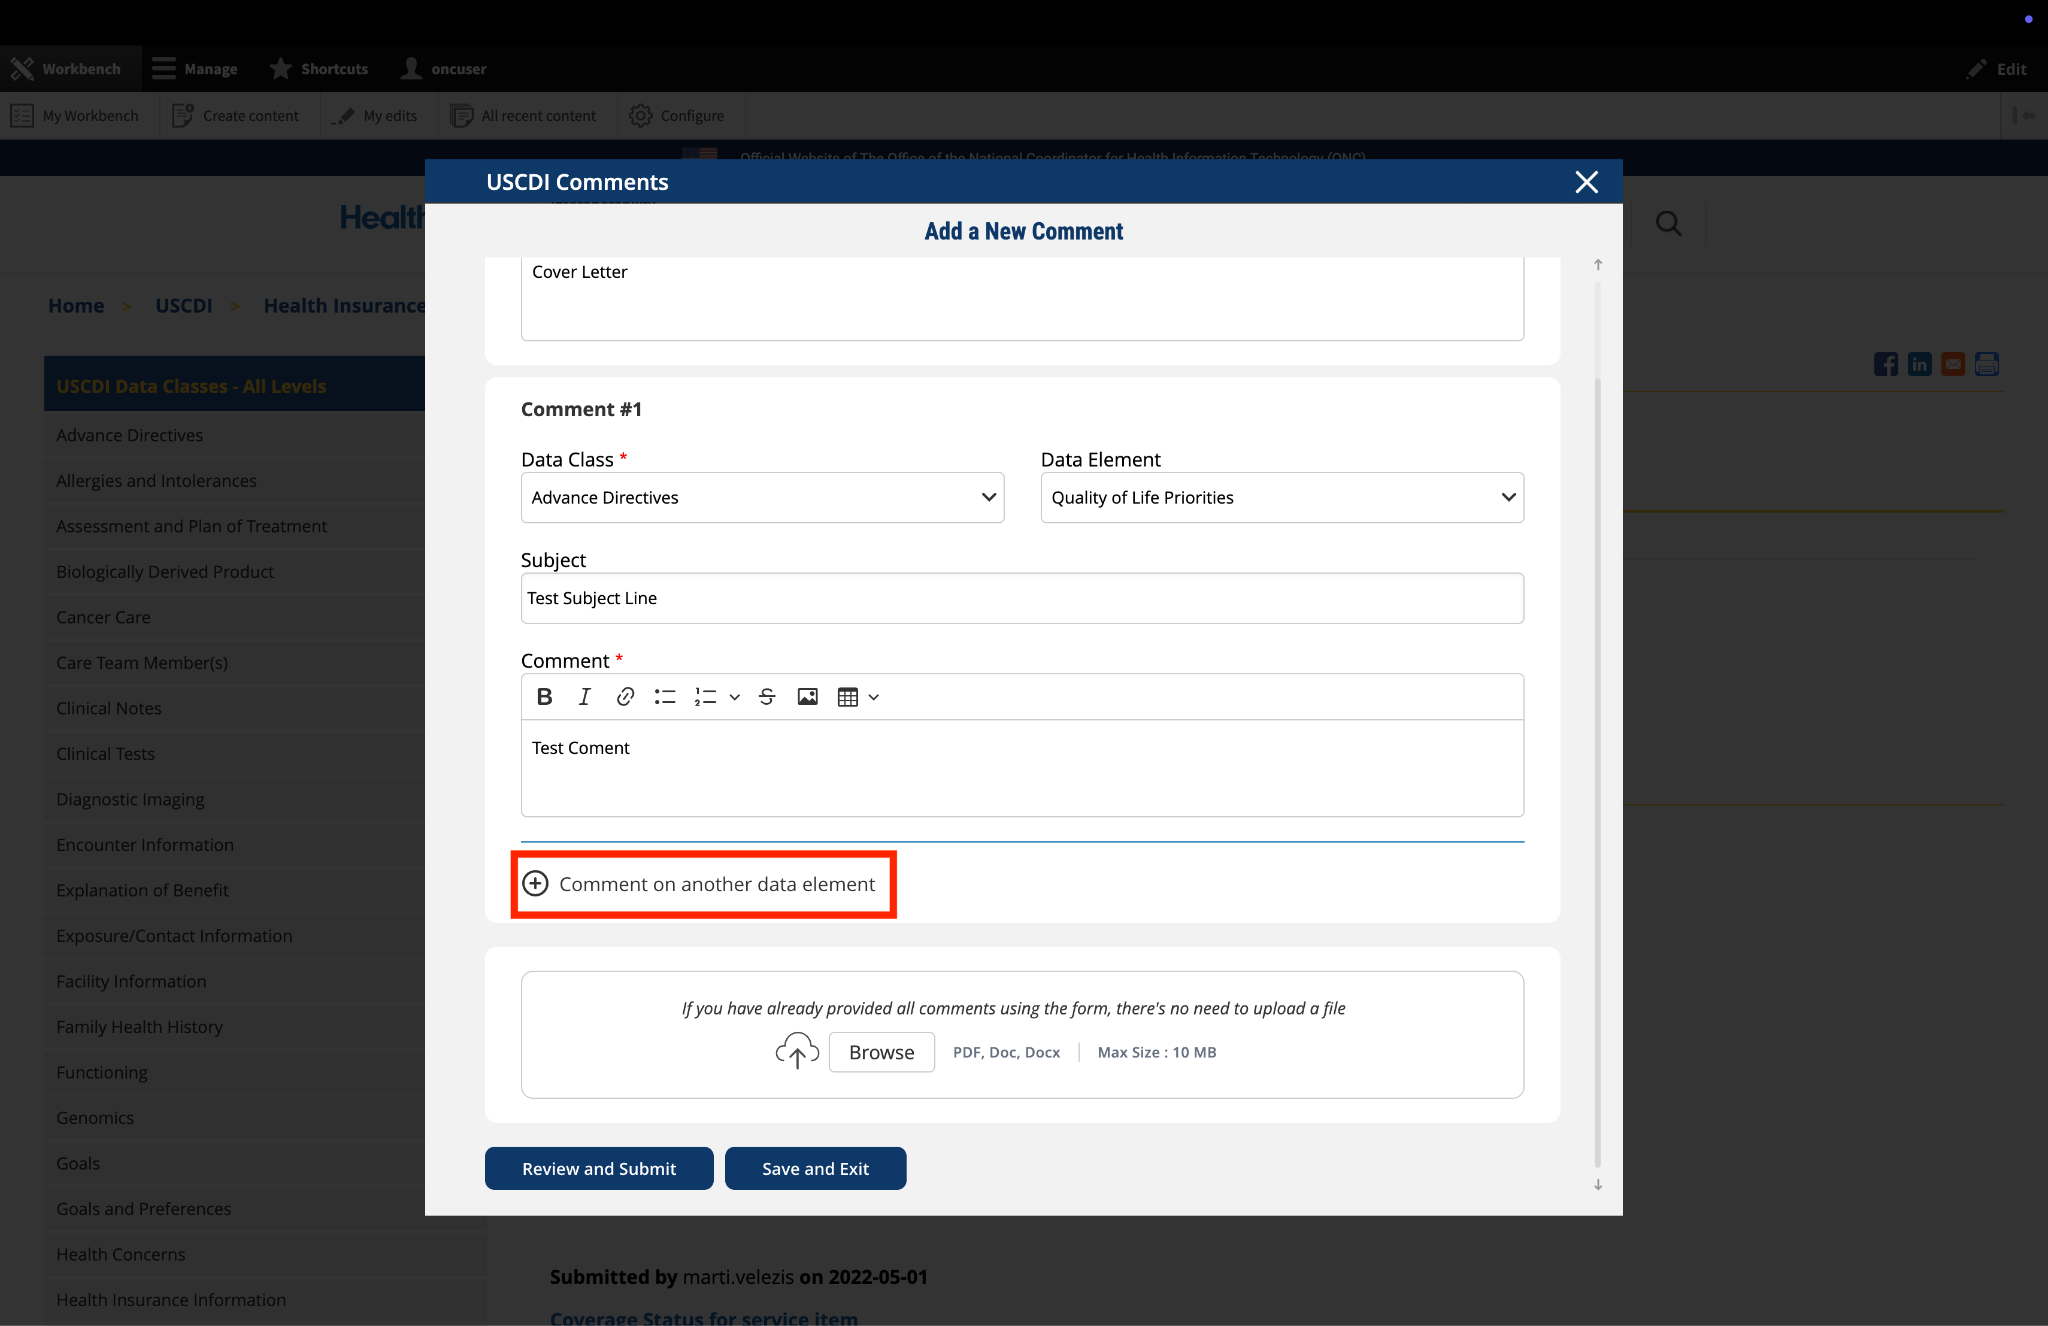The image size is (2048, 1326).
Task: Click Review and Submit button
Action: coord(599,1168)
